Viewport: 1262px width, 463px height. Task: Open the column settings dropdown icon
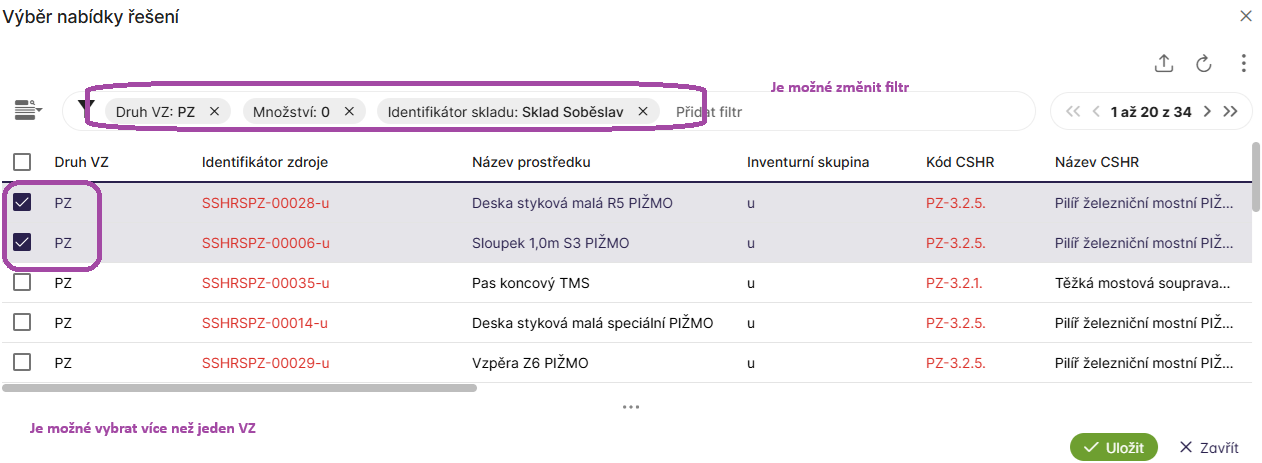tap(28, 111)
